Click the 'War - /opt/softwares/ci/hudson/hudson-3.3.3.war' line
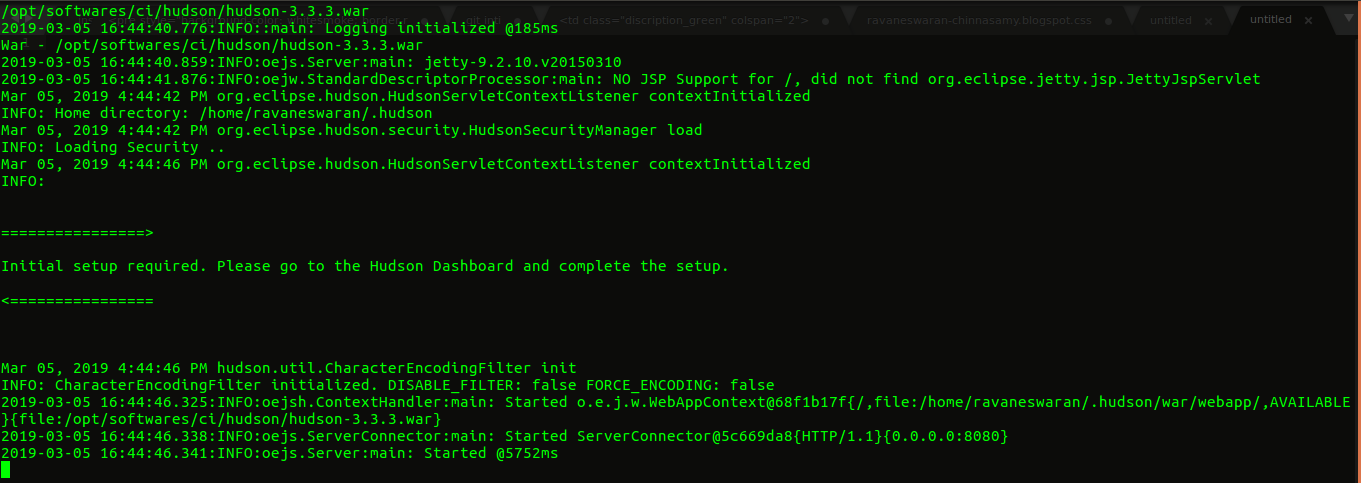Screen dimensions: 1361x483 click(x=212, y=46)
